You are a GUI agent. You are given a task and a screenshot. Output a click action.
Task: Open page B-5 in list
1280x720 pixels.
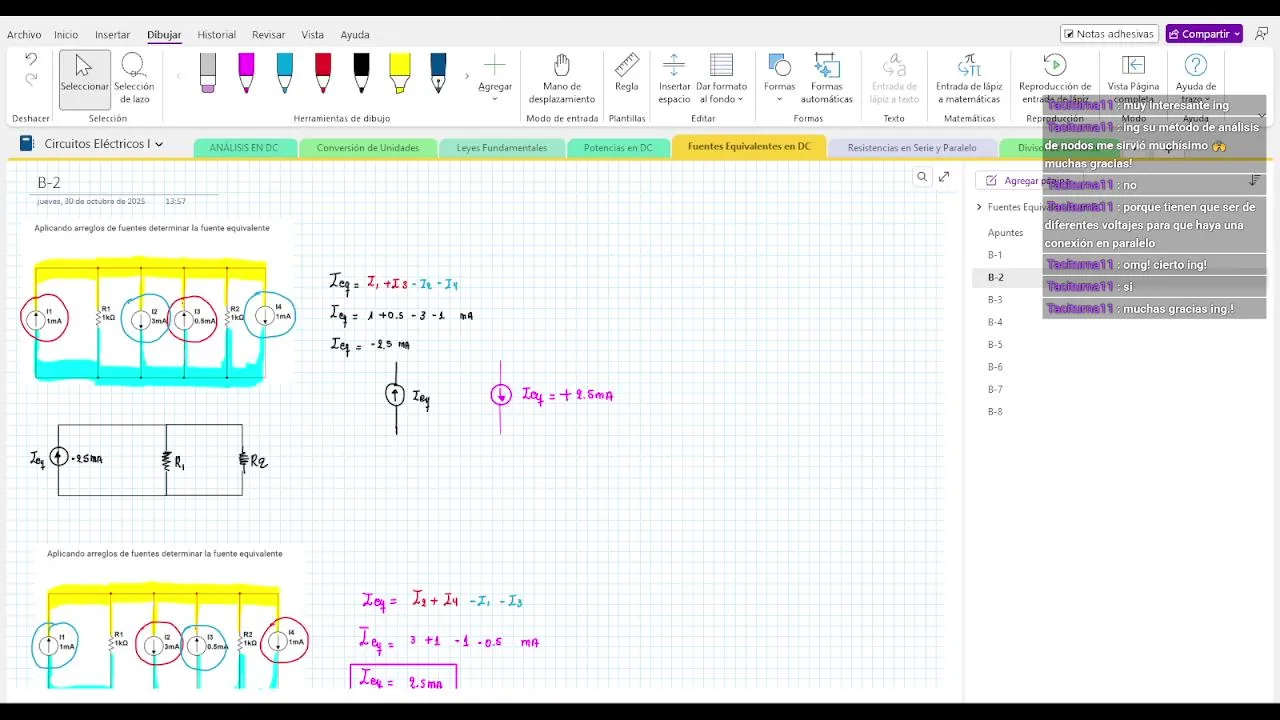point(995,345)
